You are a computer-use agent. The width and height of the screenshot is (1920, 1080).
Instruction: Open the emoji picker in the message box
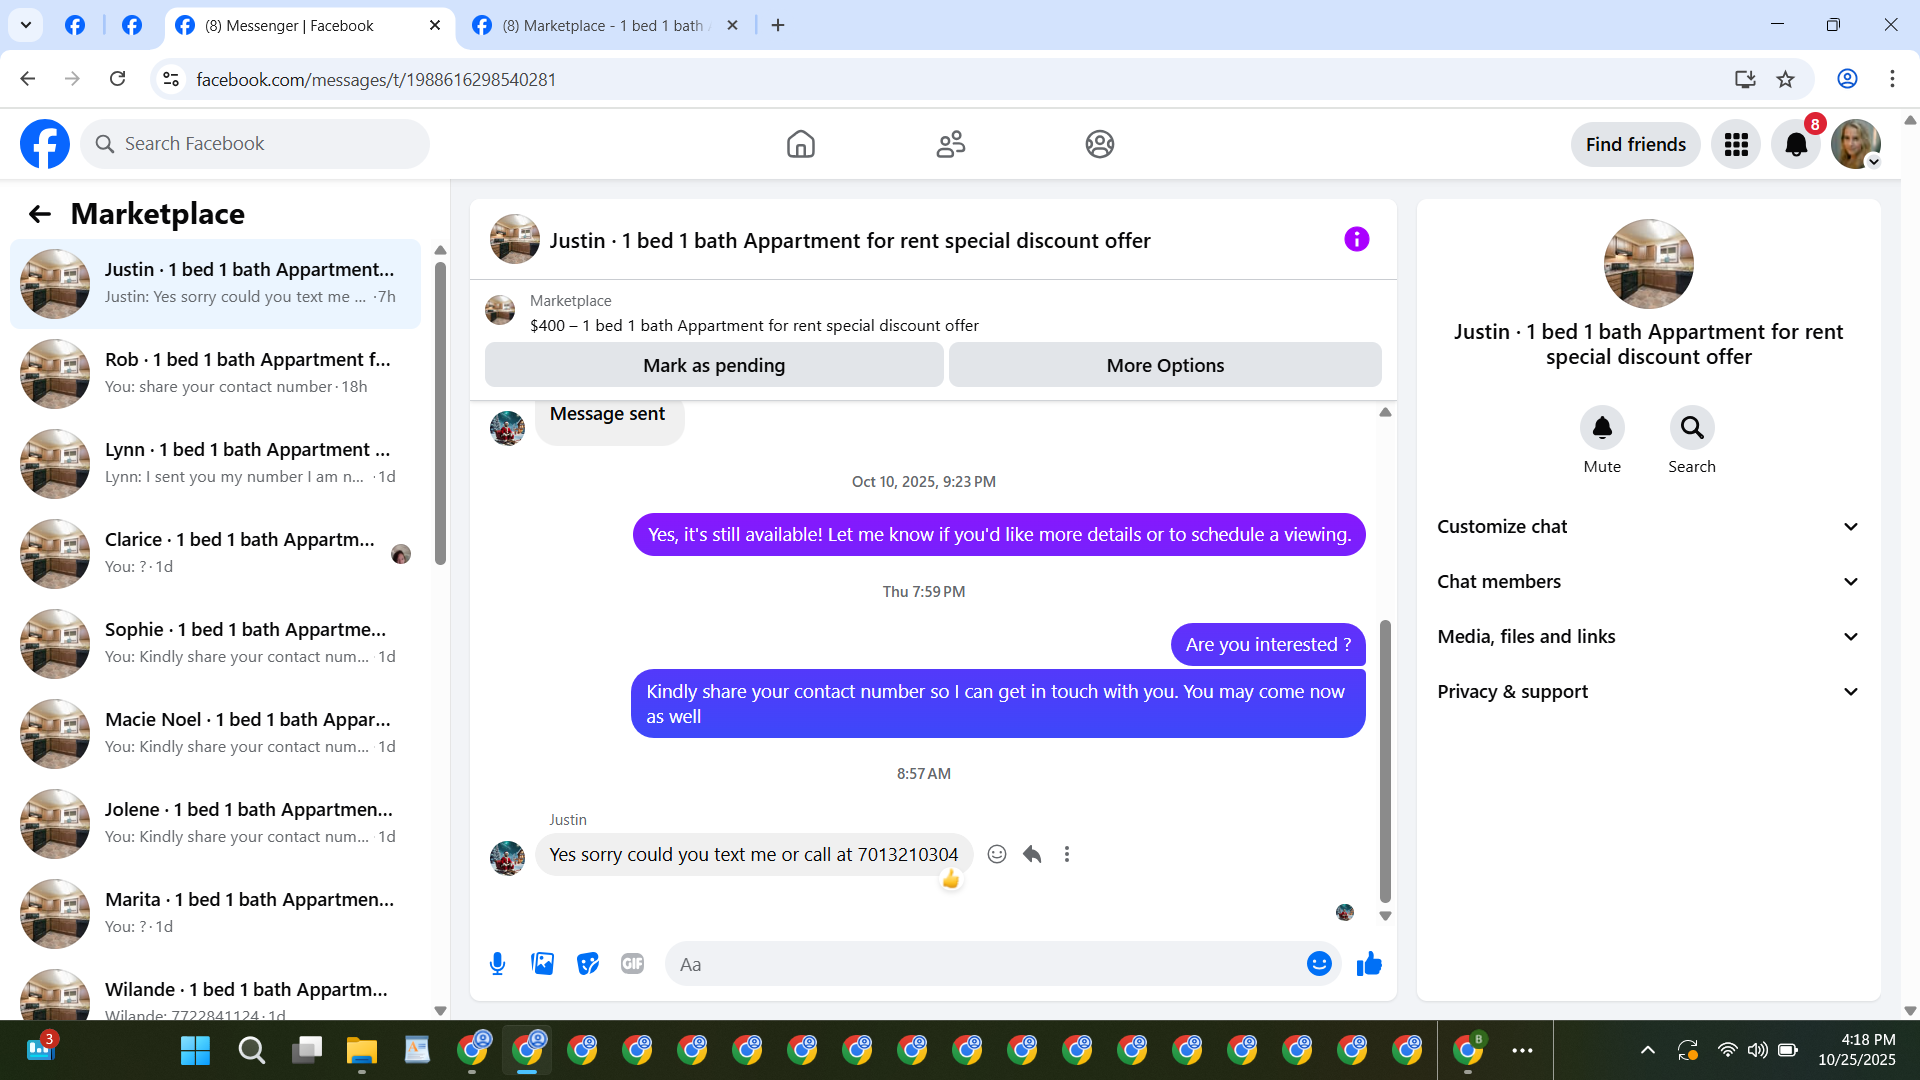(1319, 964)
